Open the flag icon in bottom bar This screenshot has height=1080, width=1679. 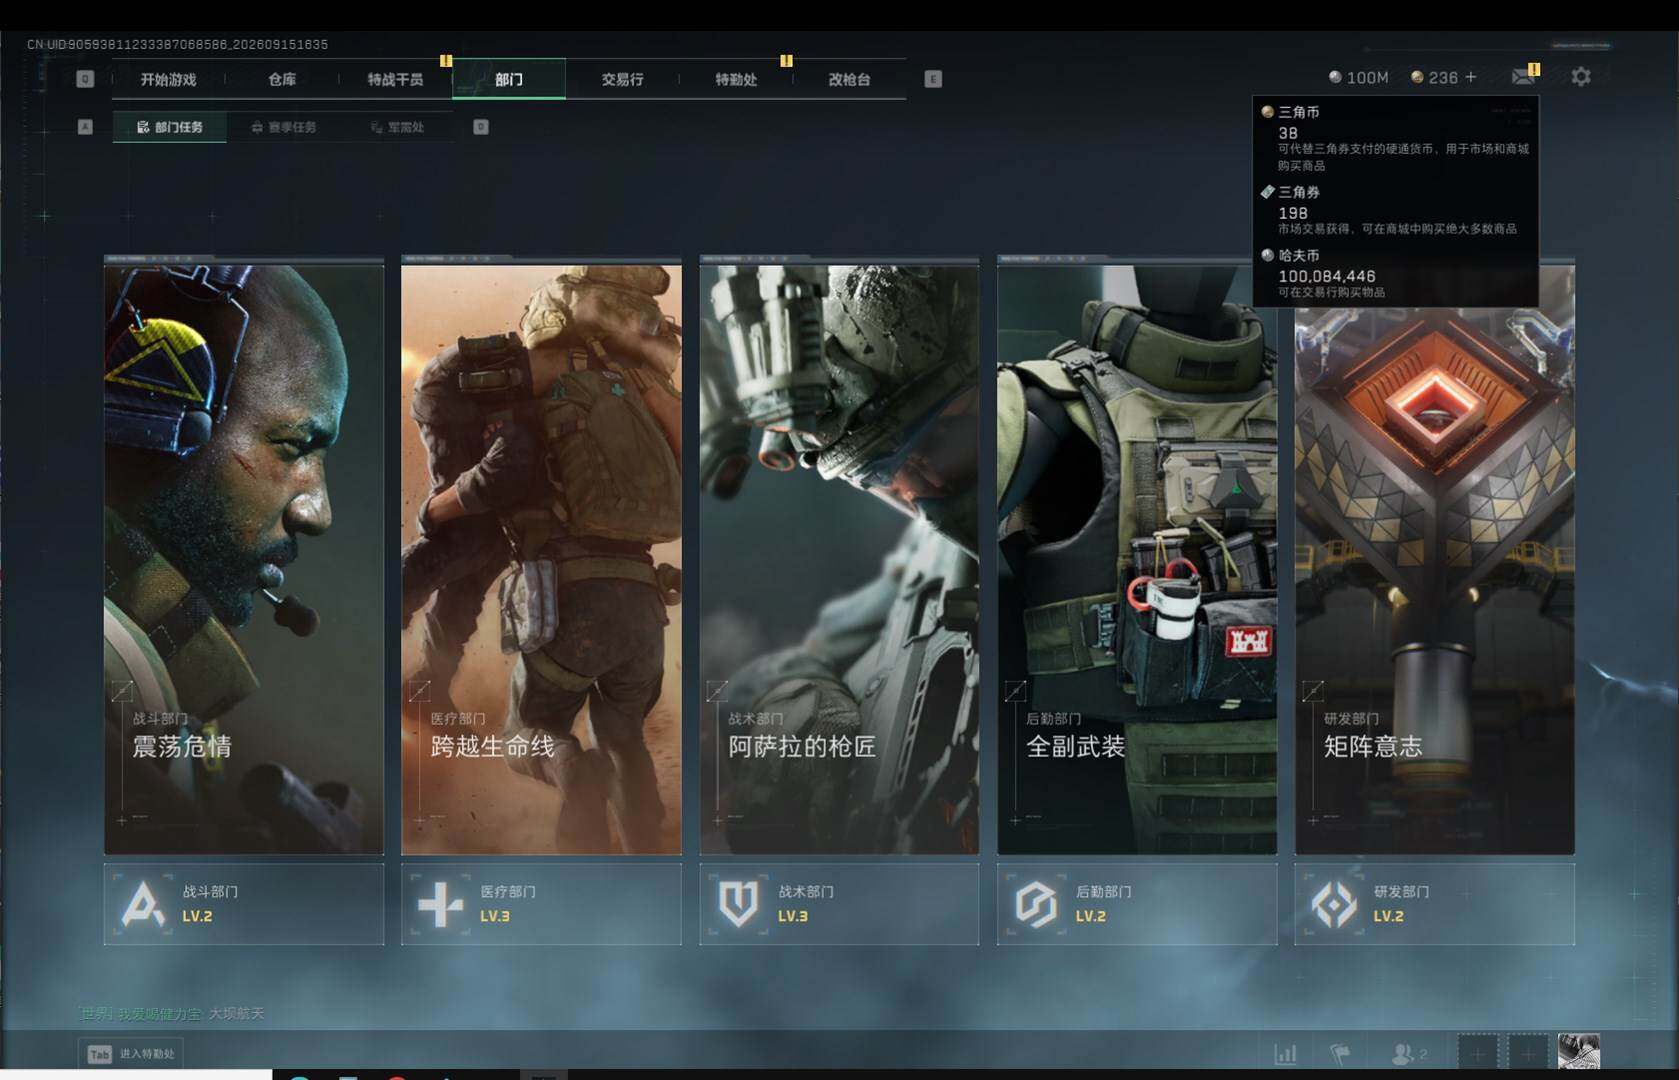1340,1053
